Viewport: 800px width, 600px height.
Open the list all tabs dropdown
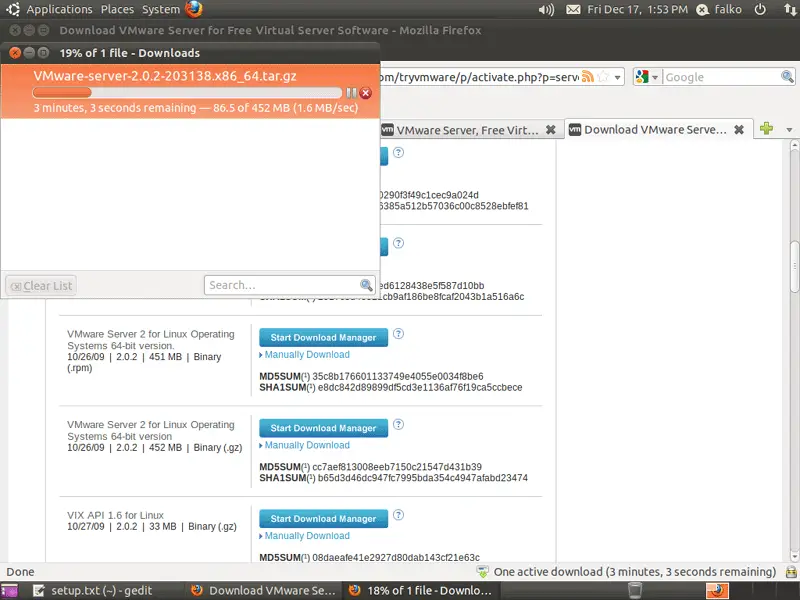[x=789, y=130]
